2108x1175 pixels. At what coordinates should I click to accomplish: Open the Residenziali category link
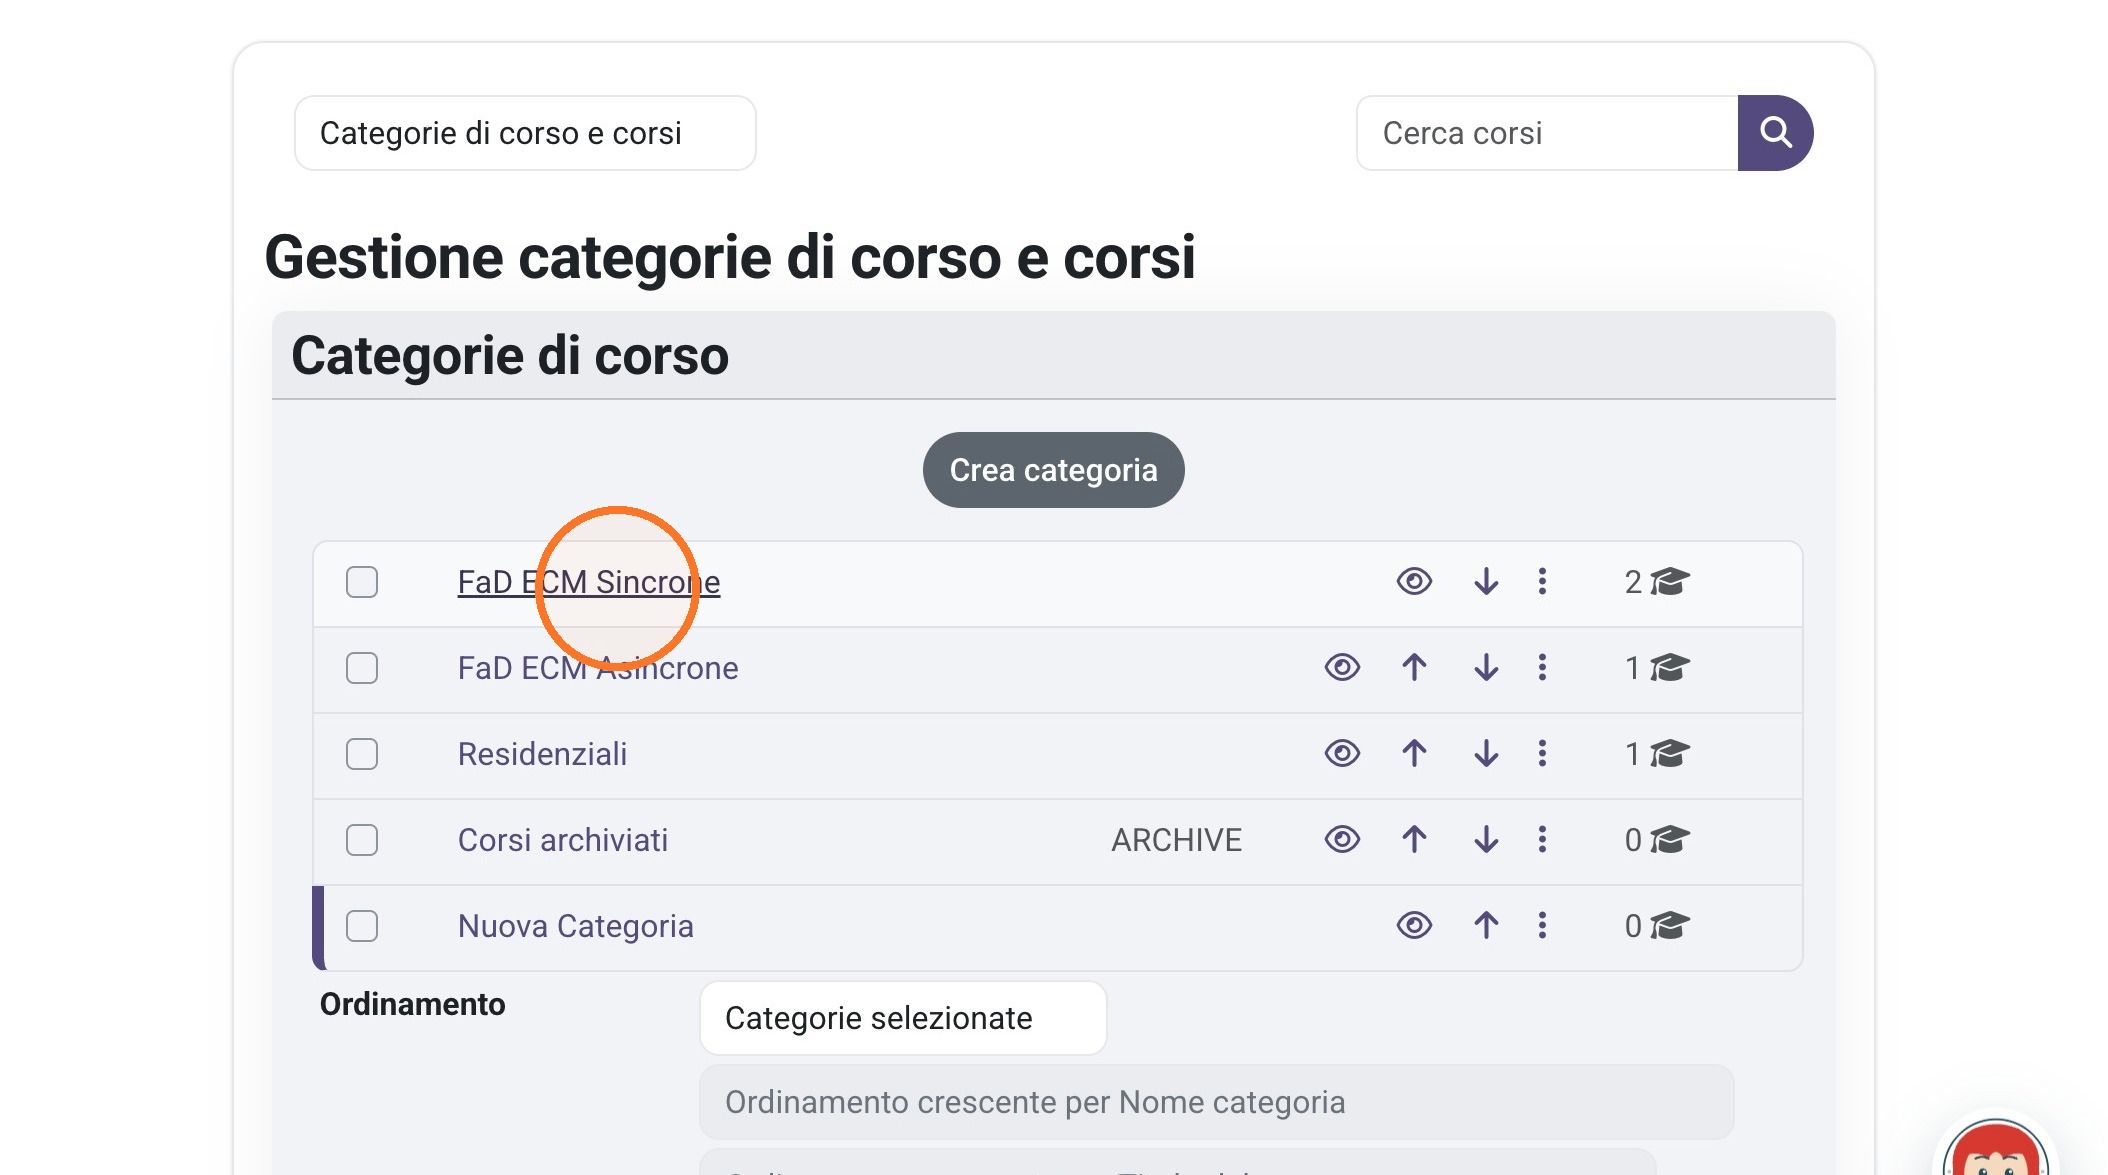(x=542, y=754)
